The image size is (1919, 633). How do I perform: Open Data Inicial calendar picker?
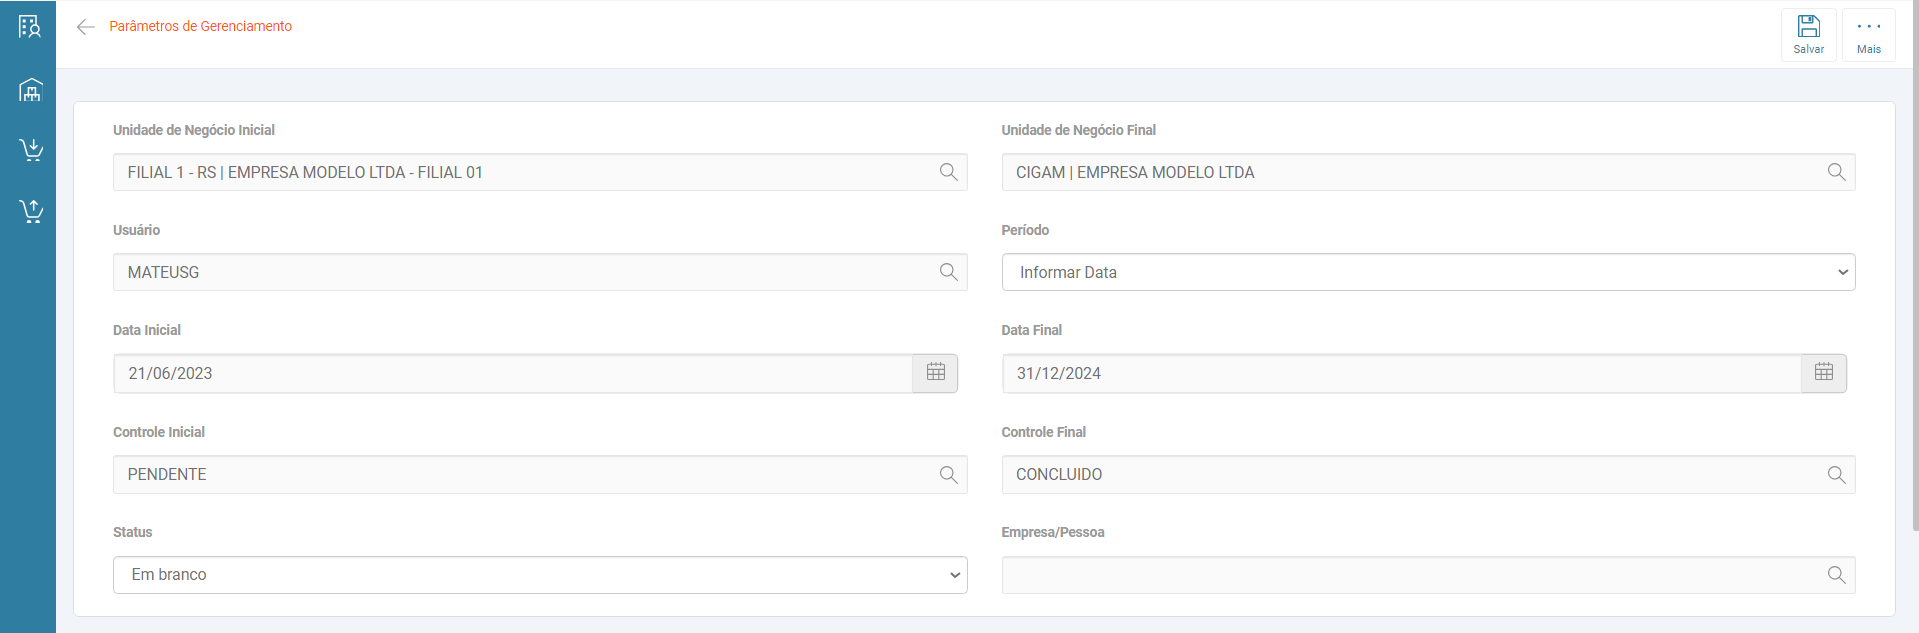pos(935,373)
